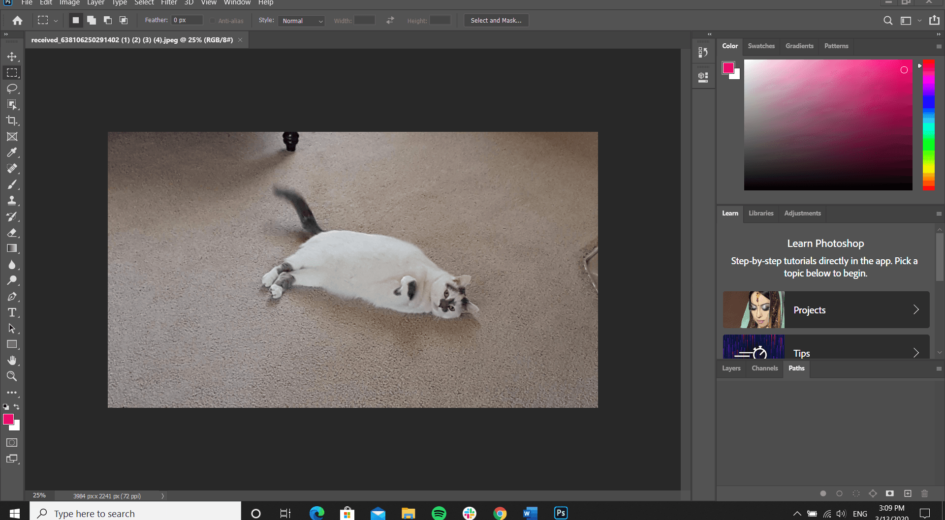
Task: Expand the Projects tutorials chevron
Action: pyautogui.click(x=916, y=310)
